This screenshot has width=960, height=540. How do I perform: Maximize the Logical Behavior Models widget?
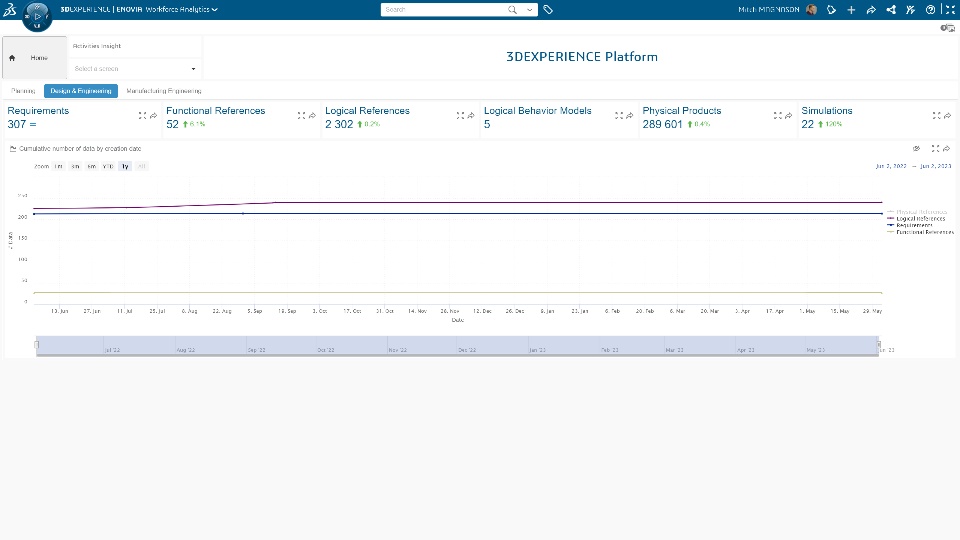pyautogui.click(x=619, y=115)
